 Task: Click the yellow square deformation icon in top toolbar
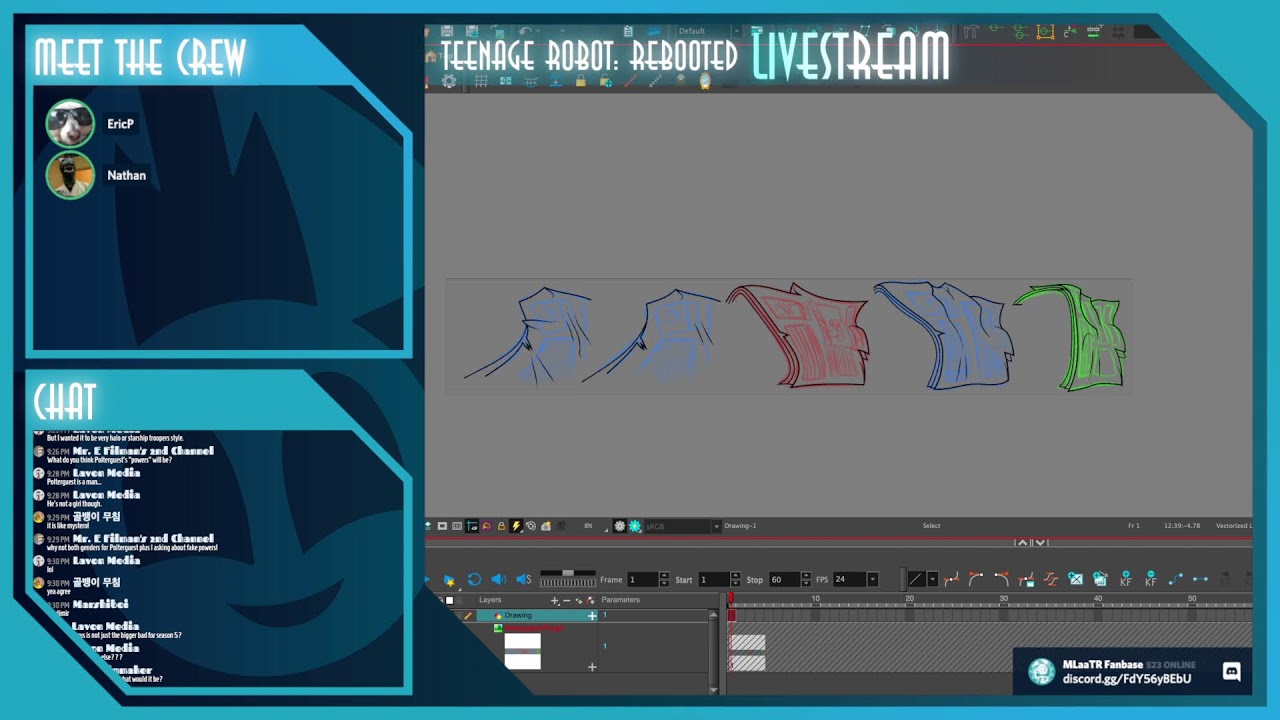click(x=1045, y=31)
